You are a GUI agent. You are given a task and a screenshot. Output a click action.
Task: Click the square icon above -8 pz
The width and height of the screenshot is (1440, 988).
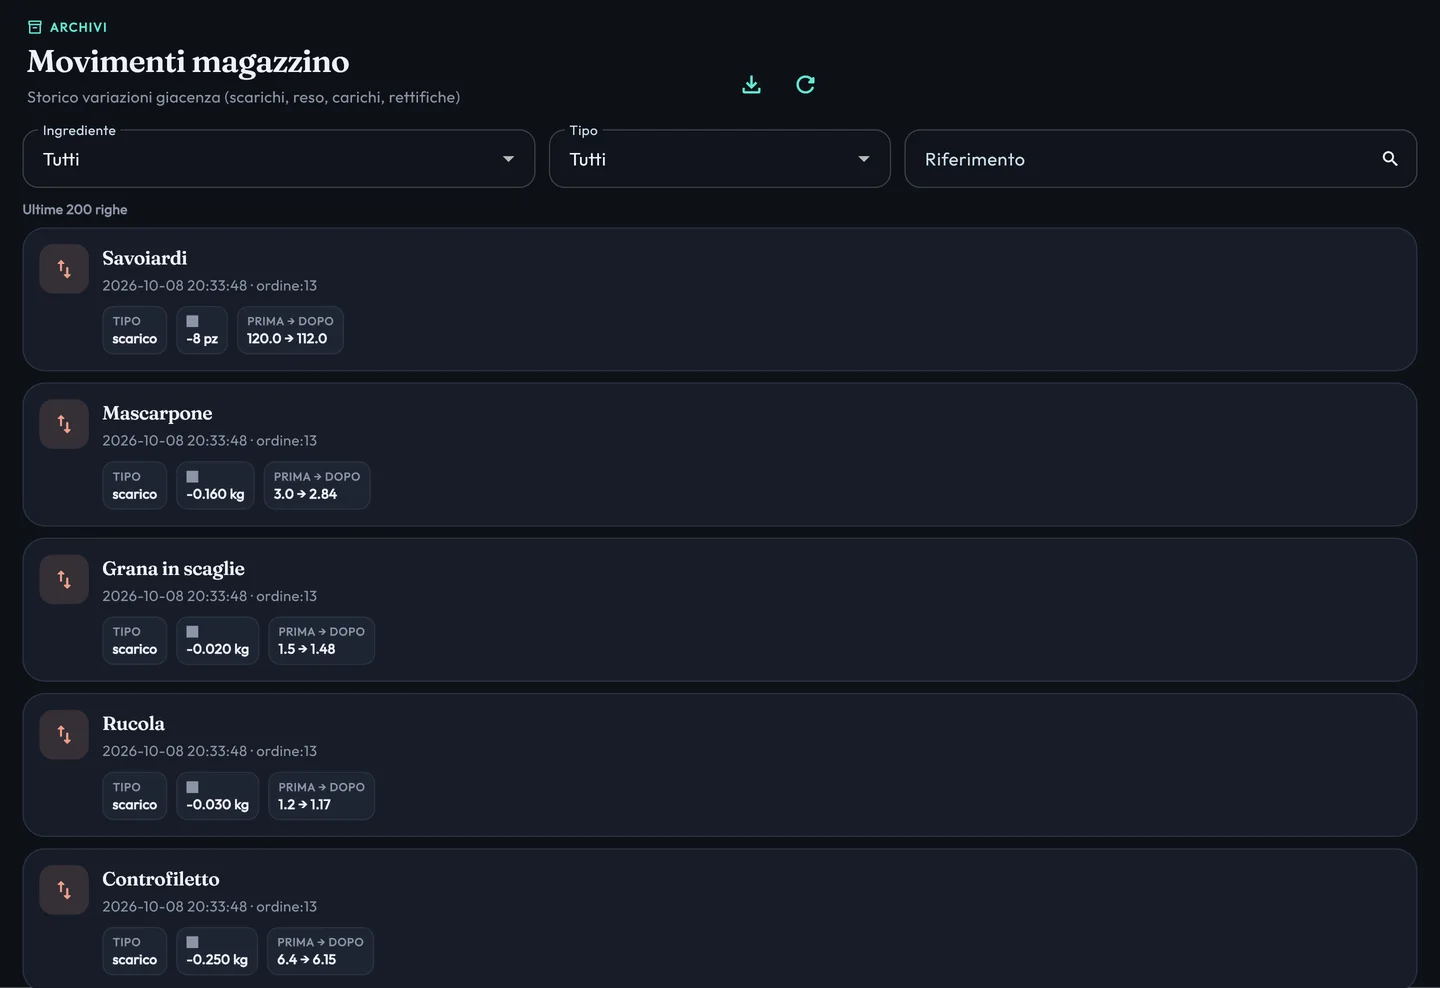[x=193, y=321]
